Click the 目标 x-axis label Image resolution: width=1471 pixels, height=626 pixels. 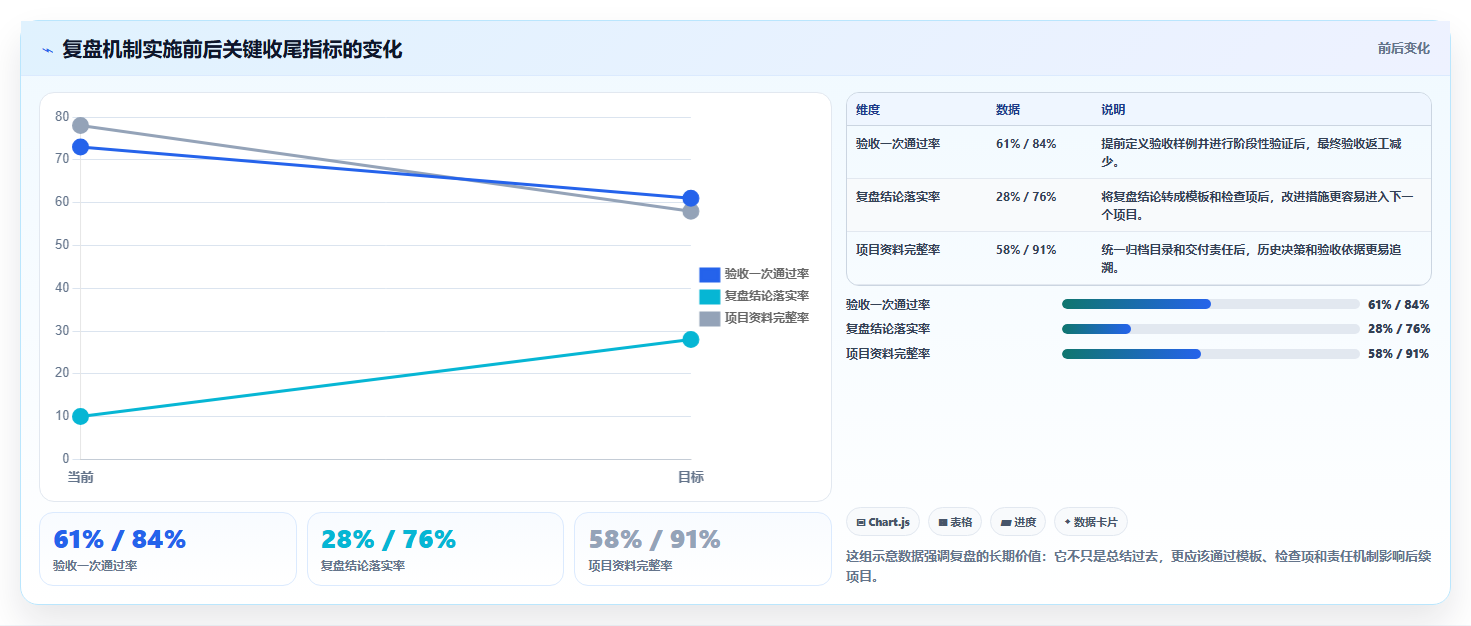coord(690,477)
